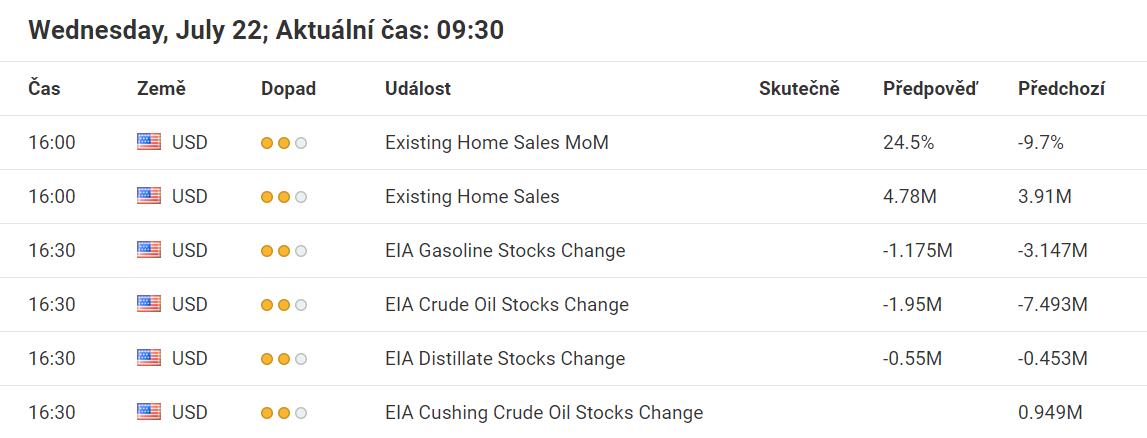Click impact dots for EIA Cushing Crude Oil row
The image size is (1147, 438).
coord(284,413)
